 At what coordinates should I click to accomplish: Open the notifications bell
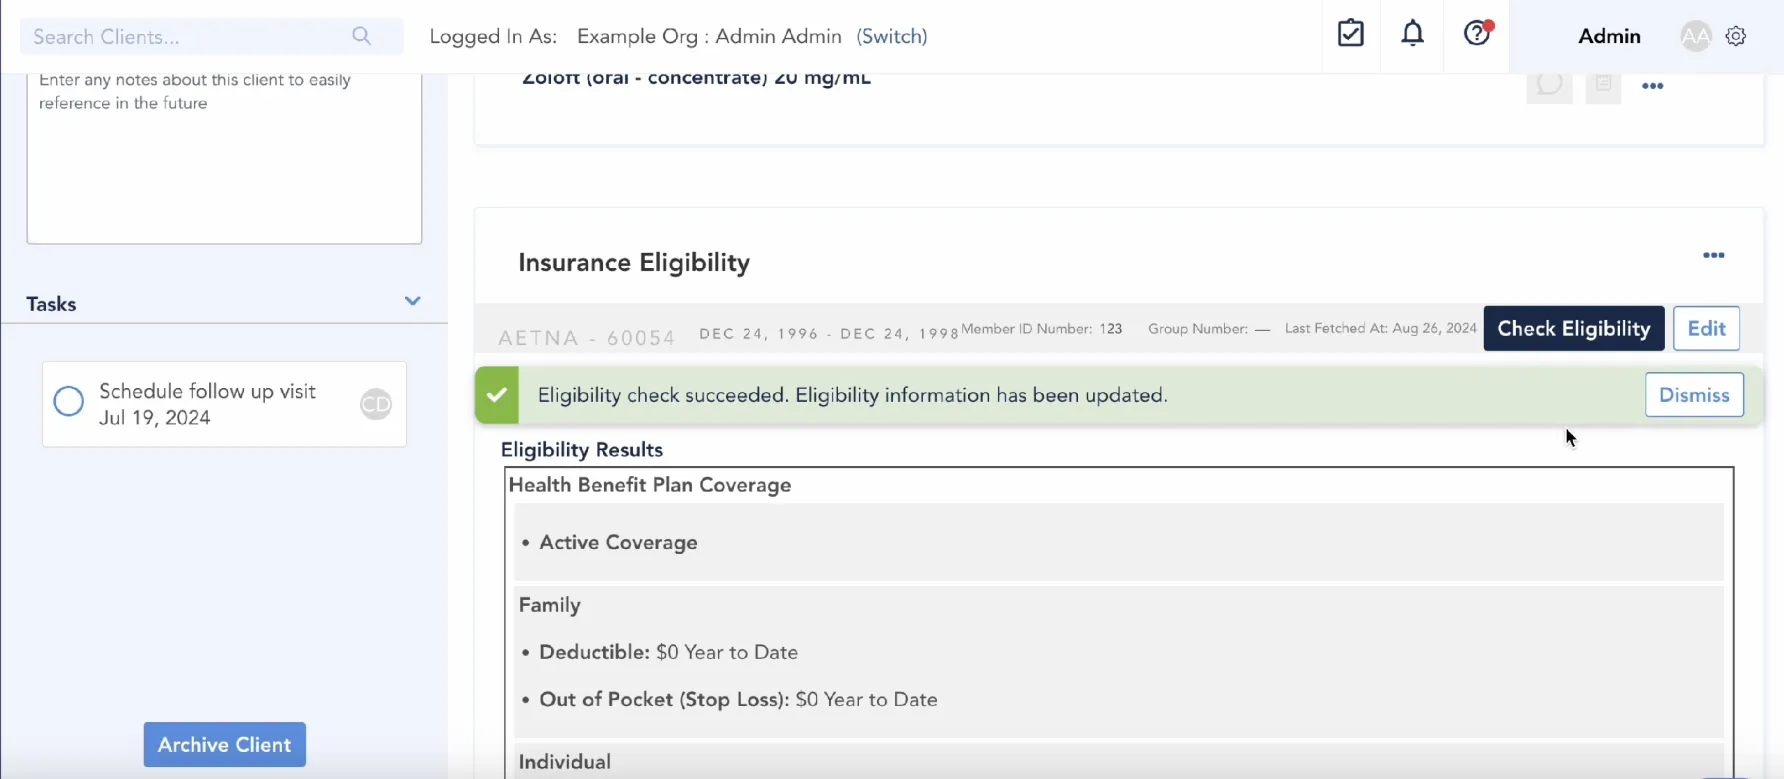[x=1412, y=34]
